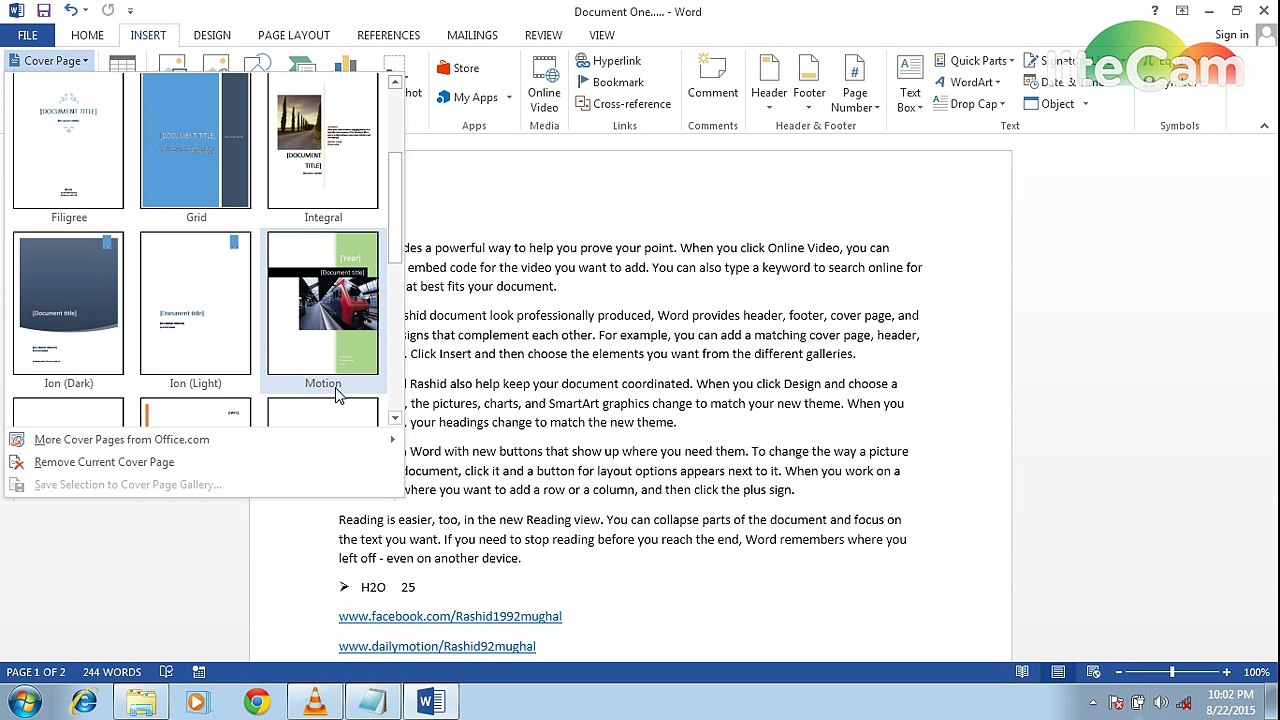The width and height of the screenshot is (1280, 720).
Task: Show hidden system tray icons
Action: pos(1093,701)
